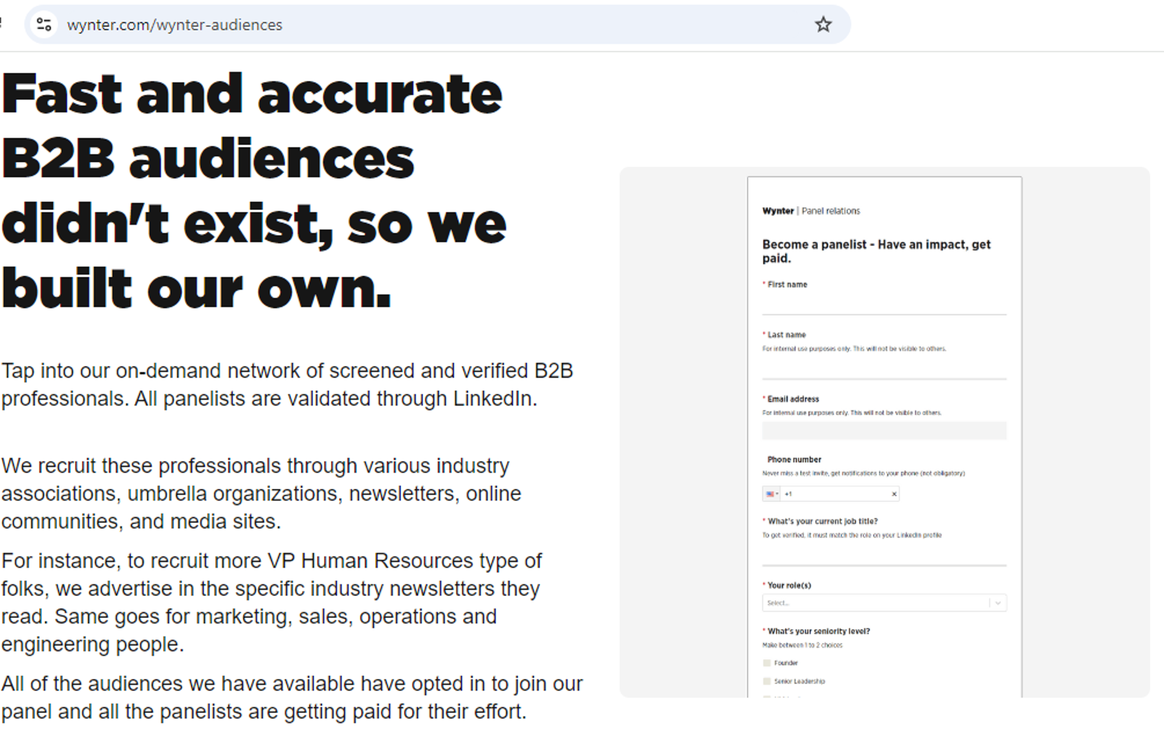Open the site information icon in address bar
The image size is (1164, 729).
pos(44,25)
